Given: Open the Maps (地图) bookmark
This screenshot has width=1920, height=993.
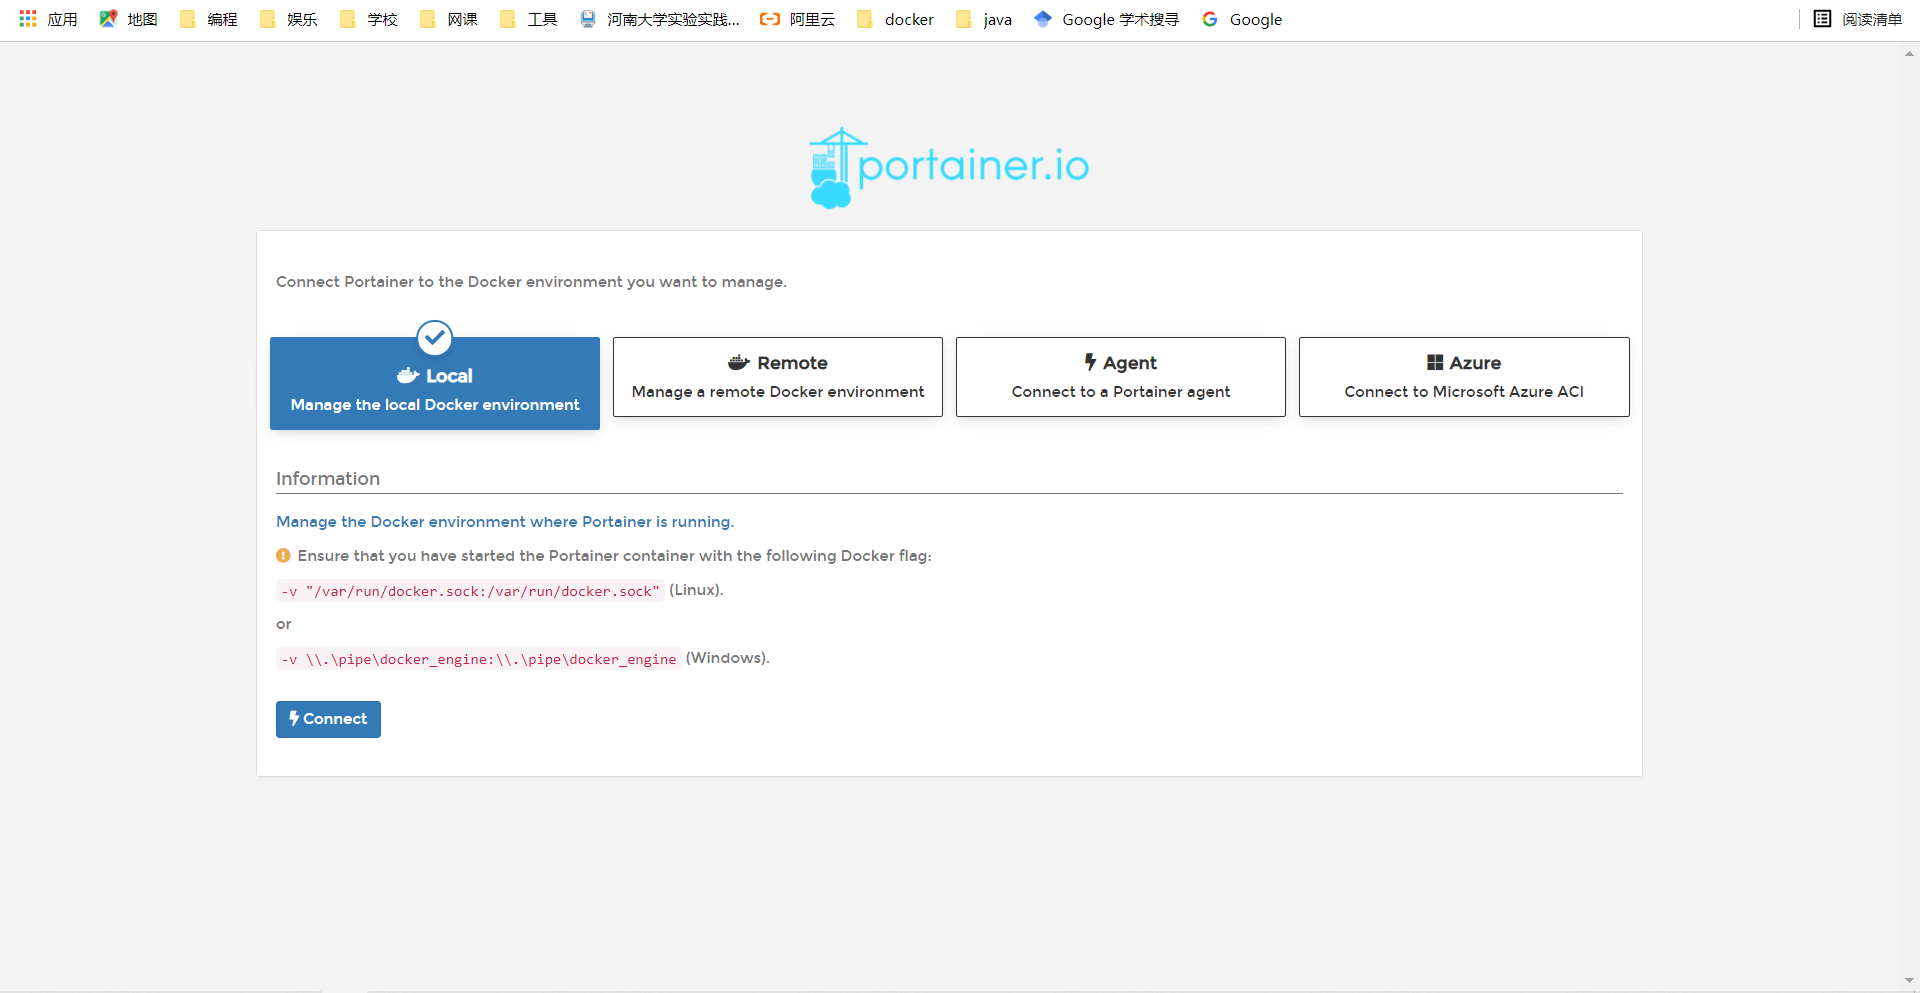Looking at the screenshot, I should click(x=129, y=19).
